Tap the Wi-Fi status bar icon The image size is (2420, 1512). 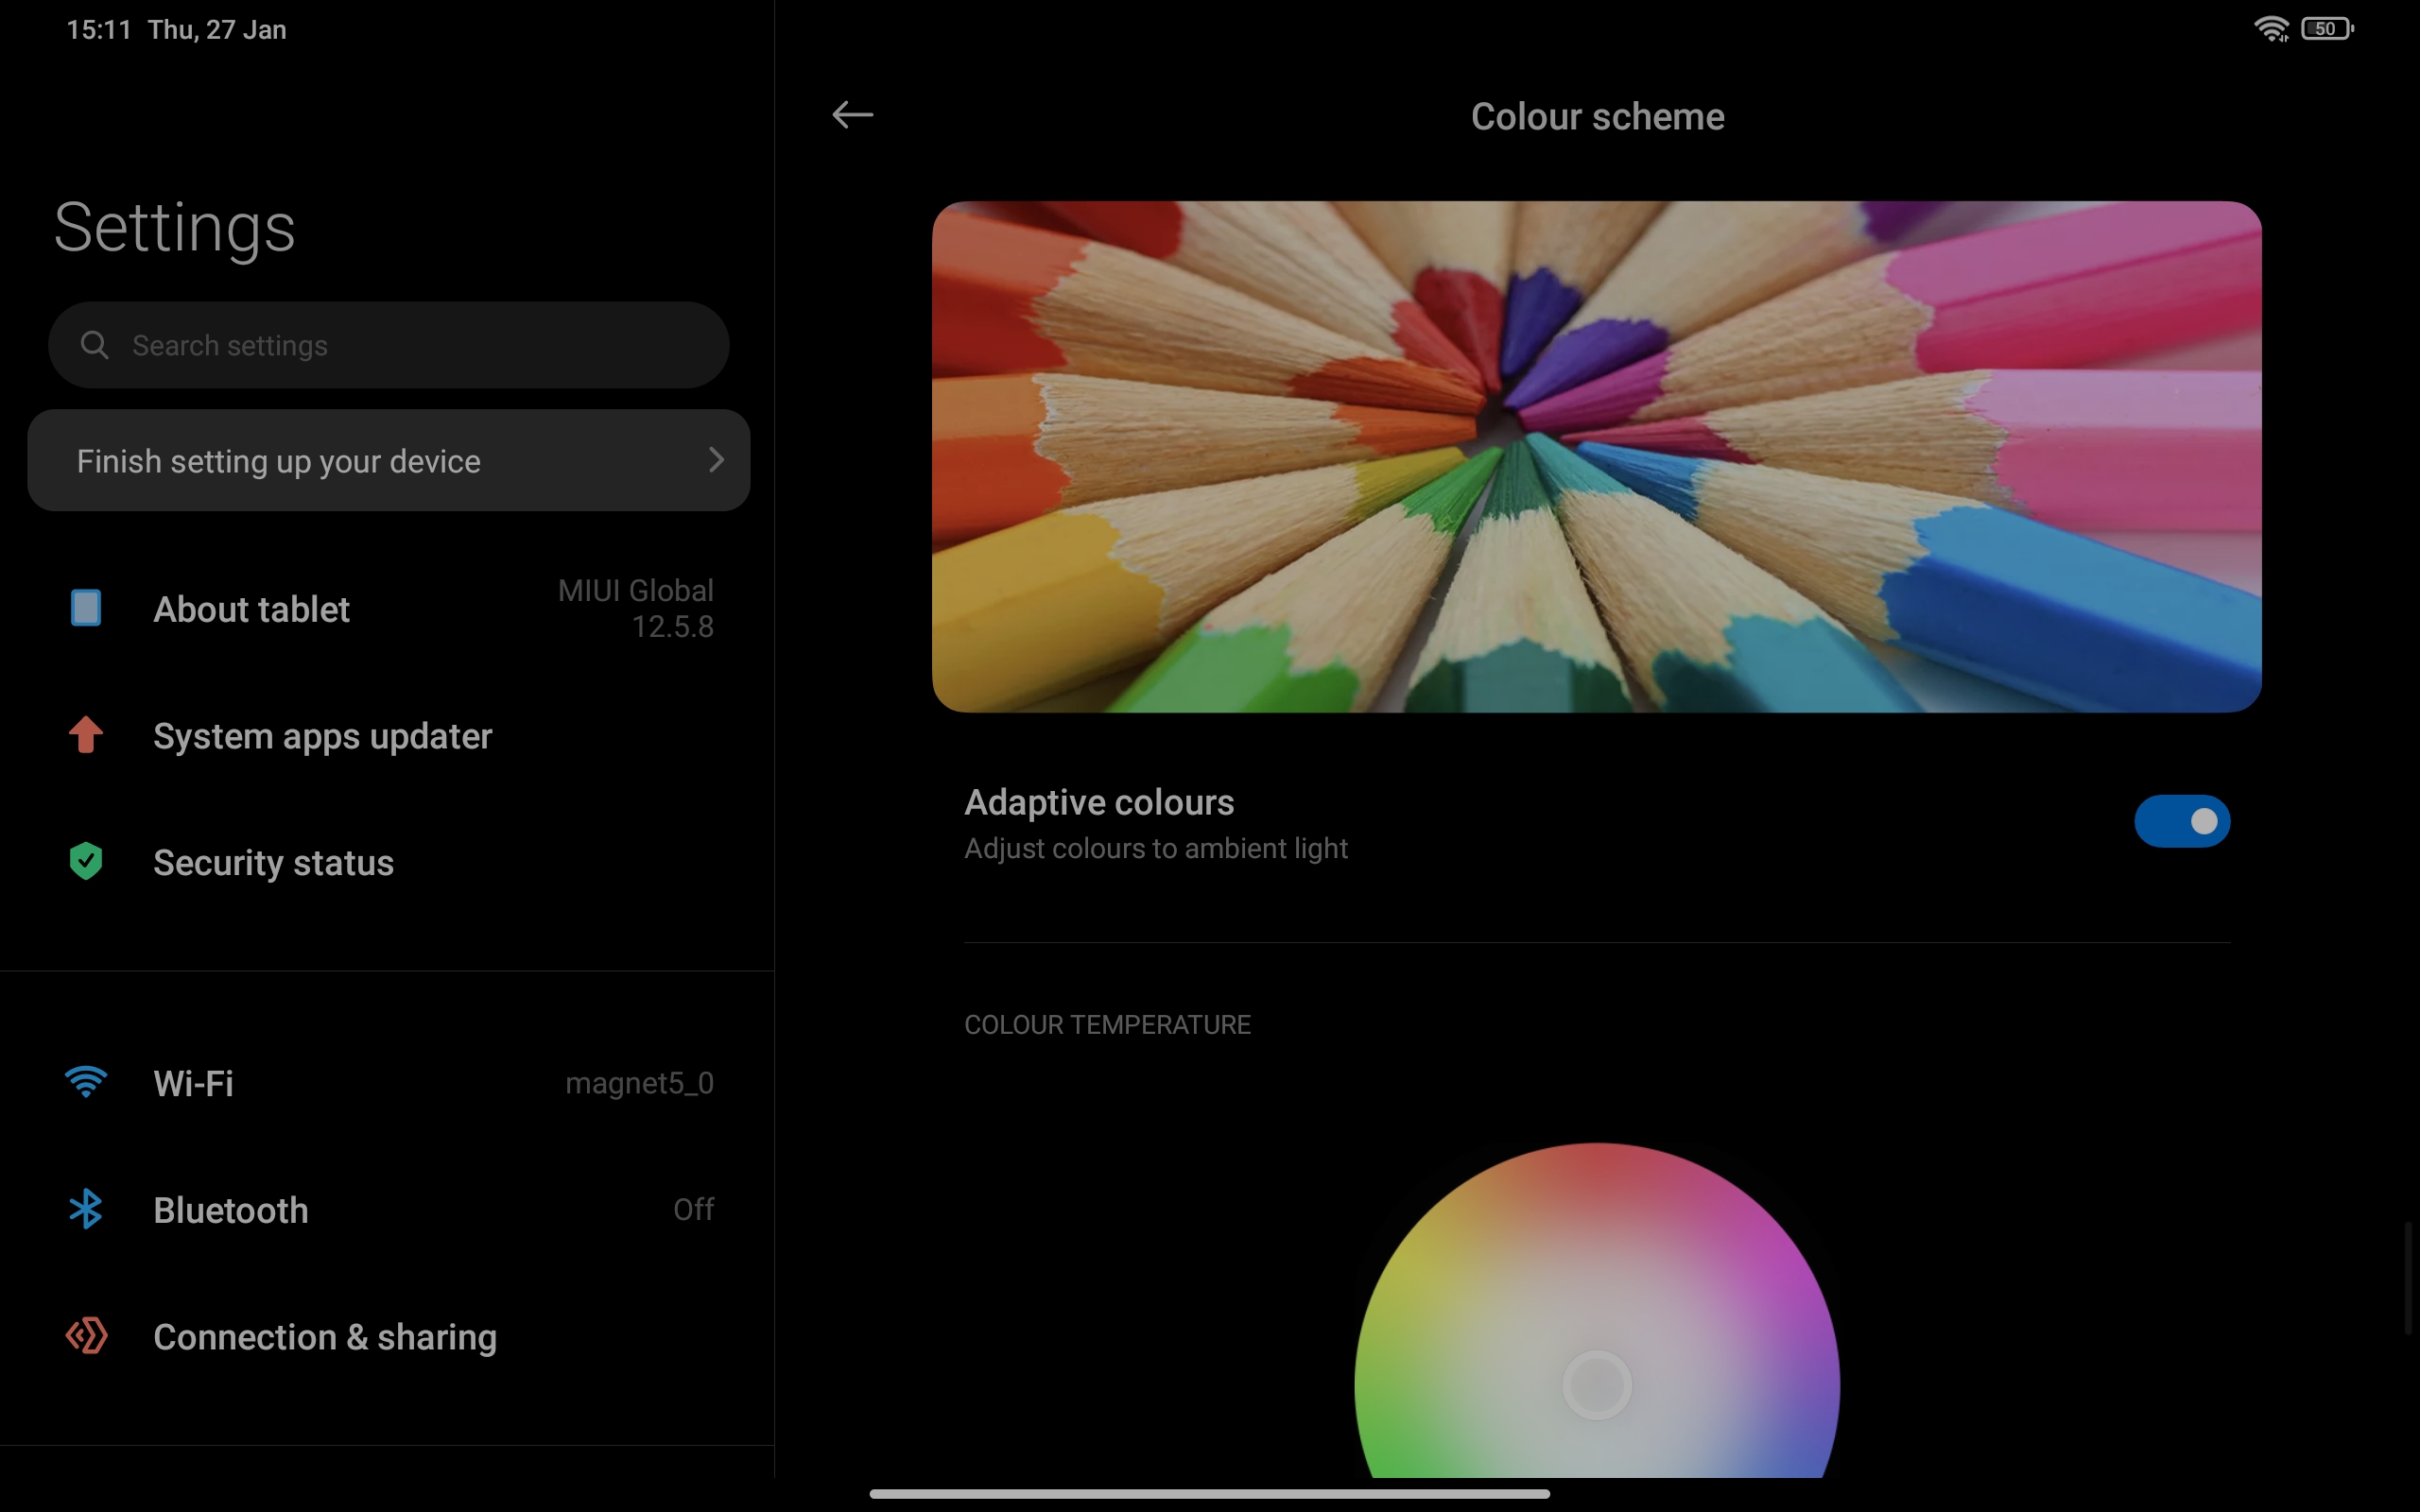click(x=2272, y=29)
